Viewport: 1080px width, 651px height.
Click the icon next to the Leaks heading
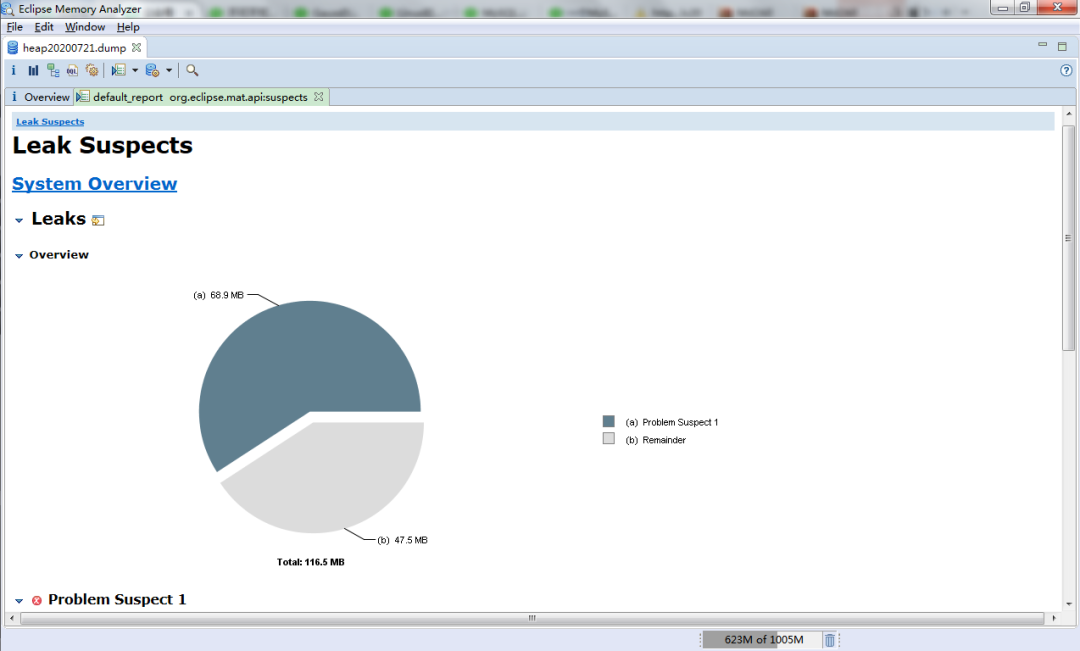(x=98, y=220)
